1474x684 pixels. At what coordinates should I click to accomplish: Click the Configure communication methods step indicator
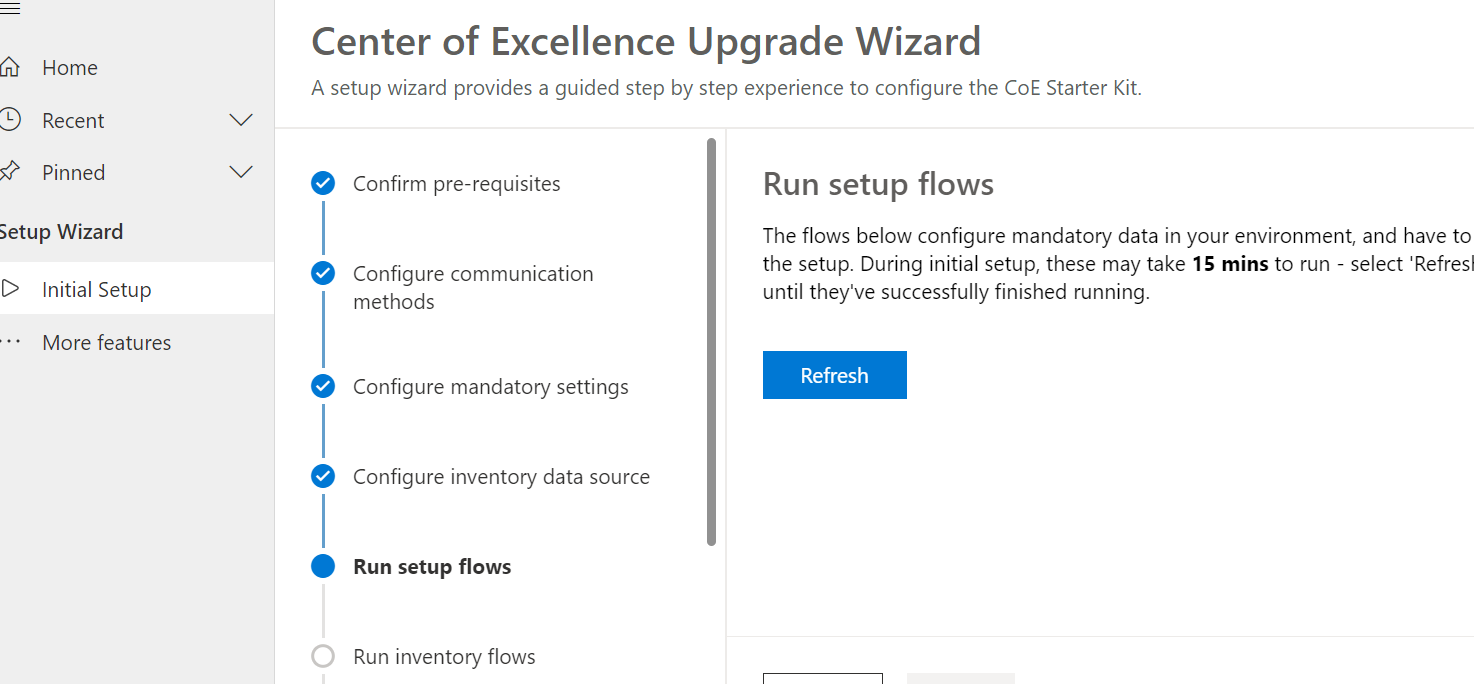pos(322,272)
